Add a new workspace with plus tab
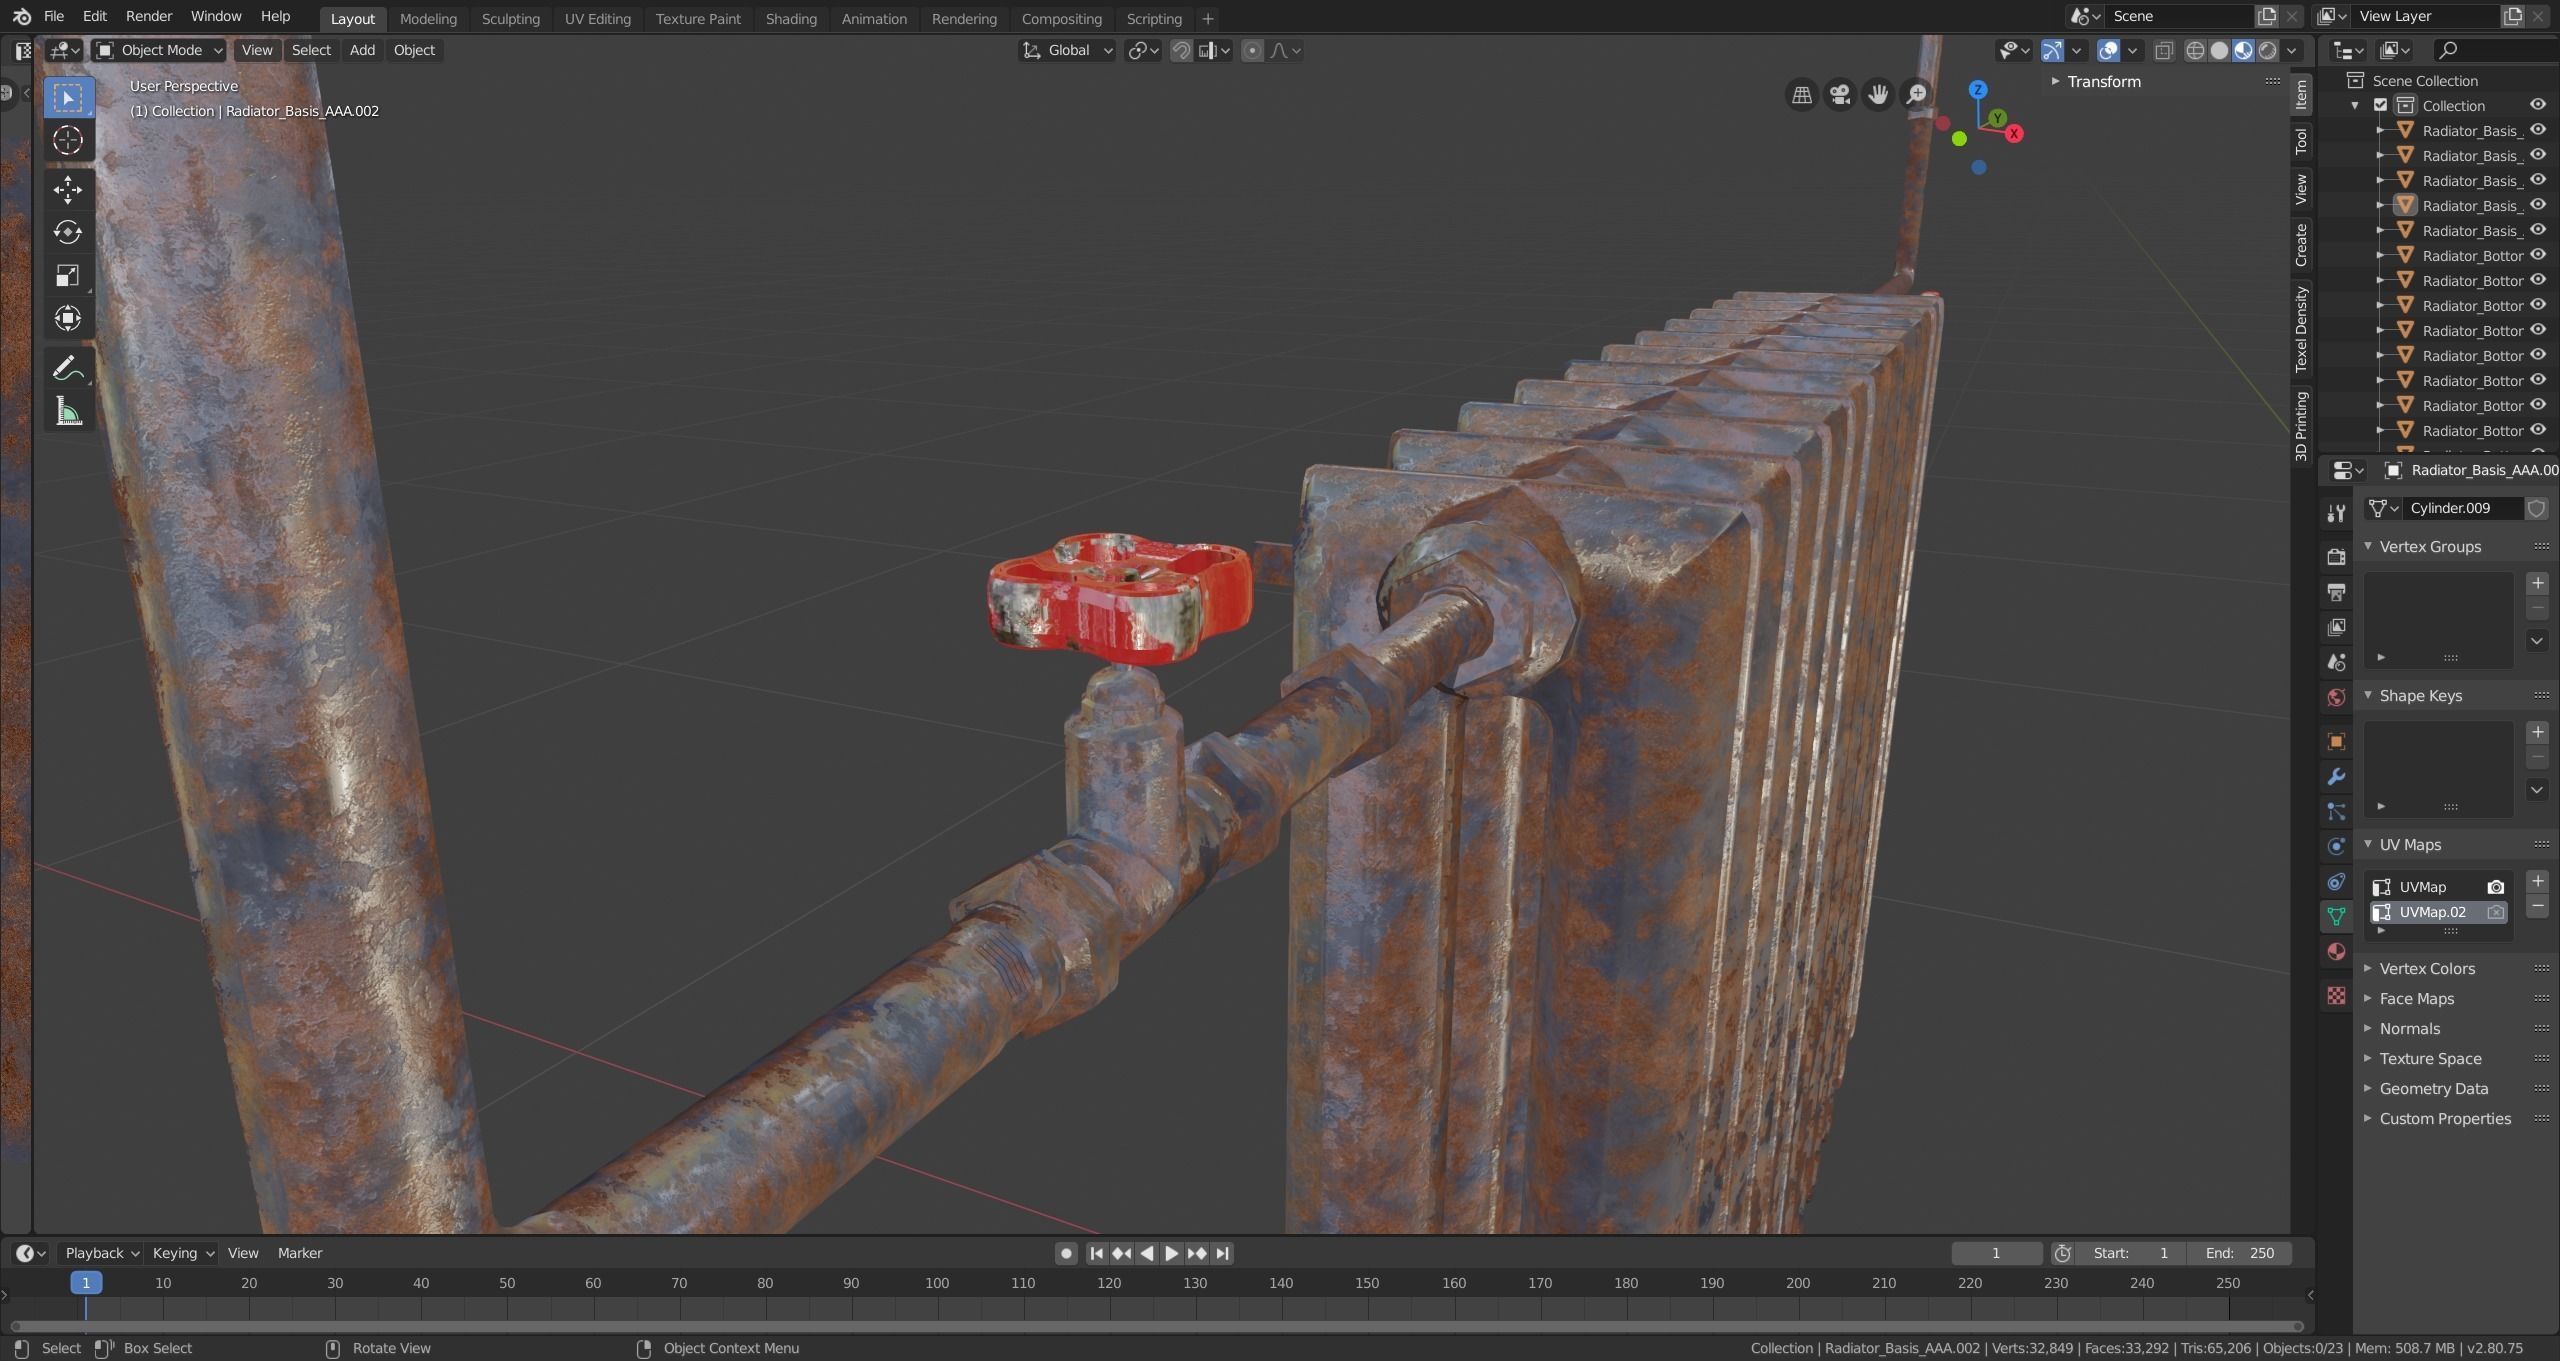Viewport: 2560px width, 1361px height. coord(1207,18)
